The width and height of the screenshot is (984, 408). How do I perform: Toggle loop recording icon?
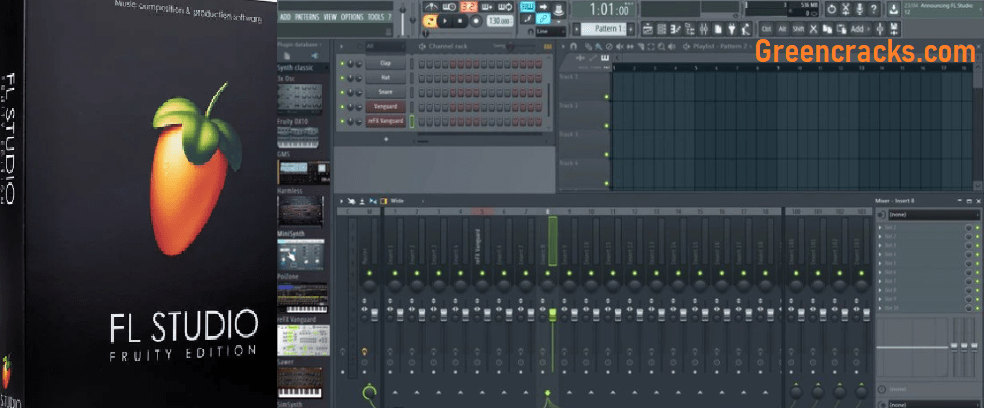[505, 7]
